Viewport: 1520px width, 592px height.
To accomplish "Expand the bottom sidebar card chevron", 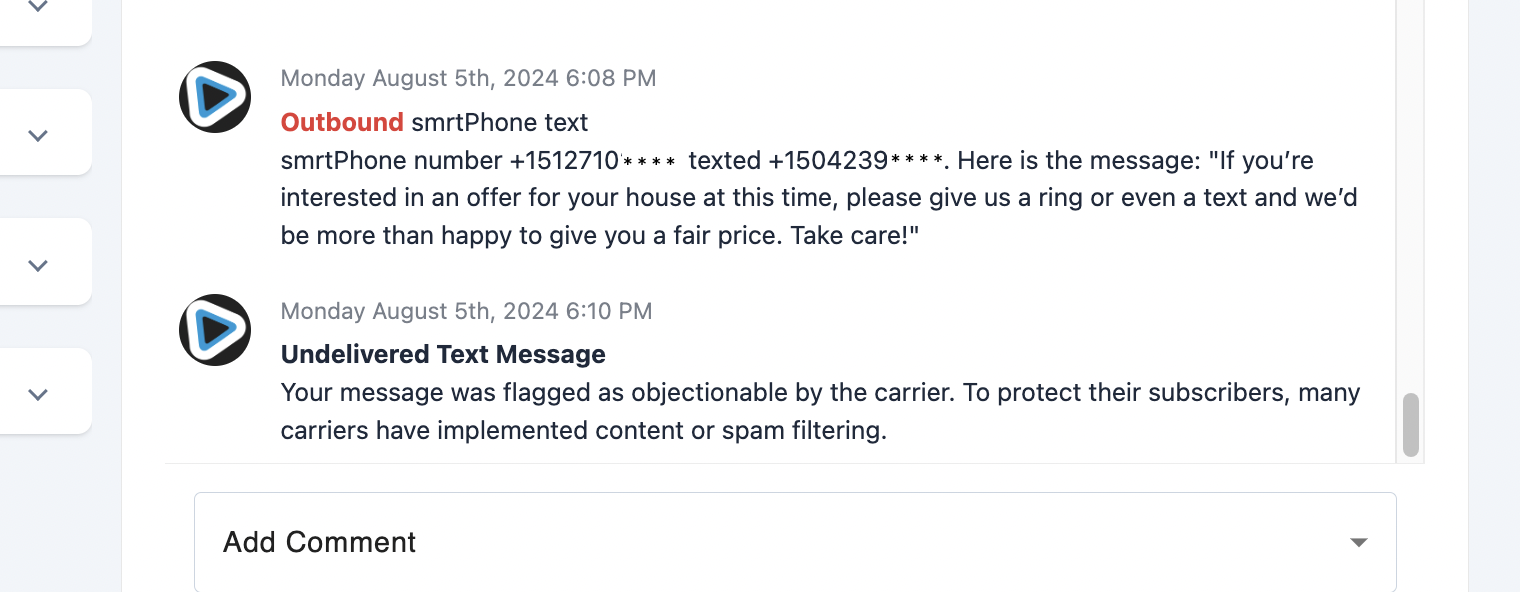I will tap(38, 394).
